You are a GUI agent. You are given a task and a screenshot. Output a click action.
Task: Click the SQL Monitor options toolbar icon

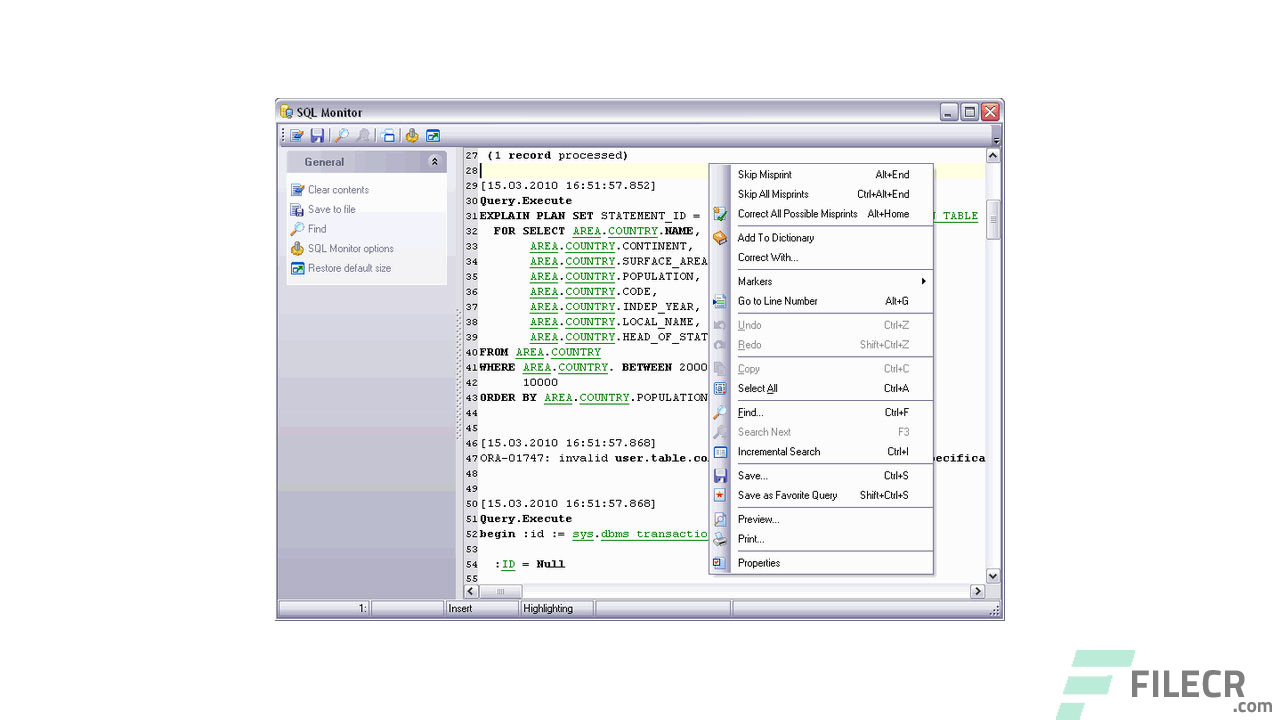(412, 136)
